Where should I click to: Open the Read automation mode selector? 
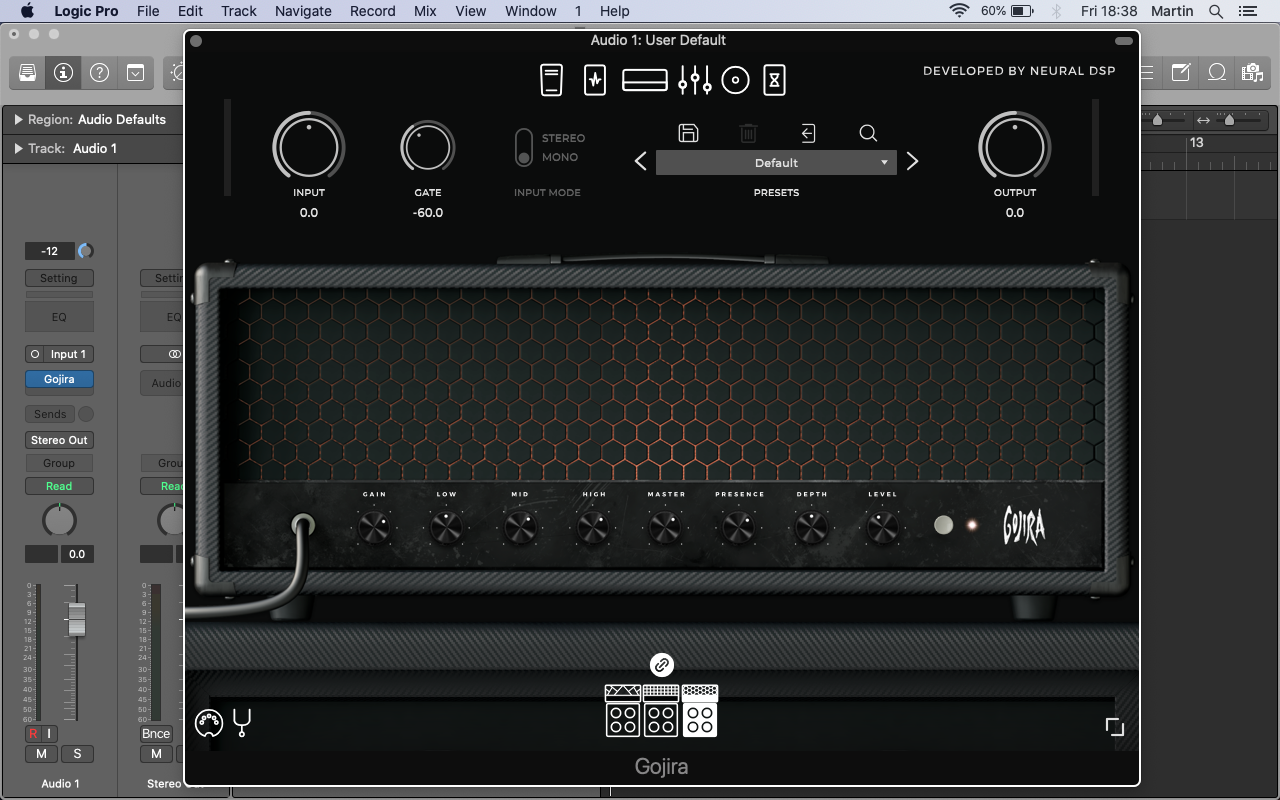pos(59,486)
